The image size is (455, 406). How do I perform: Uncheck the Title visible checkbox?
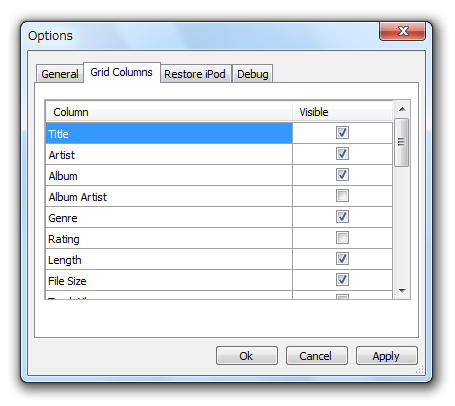342,133
